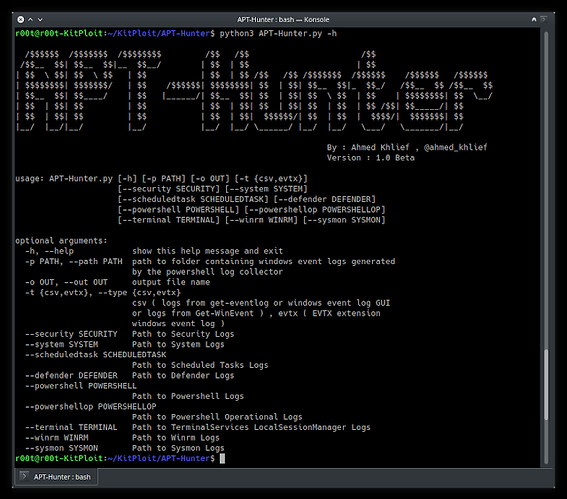Click the blinking cursor on the last prompt

coord(222,459)
